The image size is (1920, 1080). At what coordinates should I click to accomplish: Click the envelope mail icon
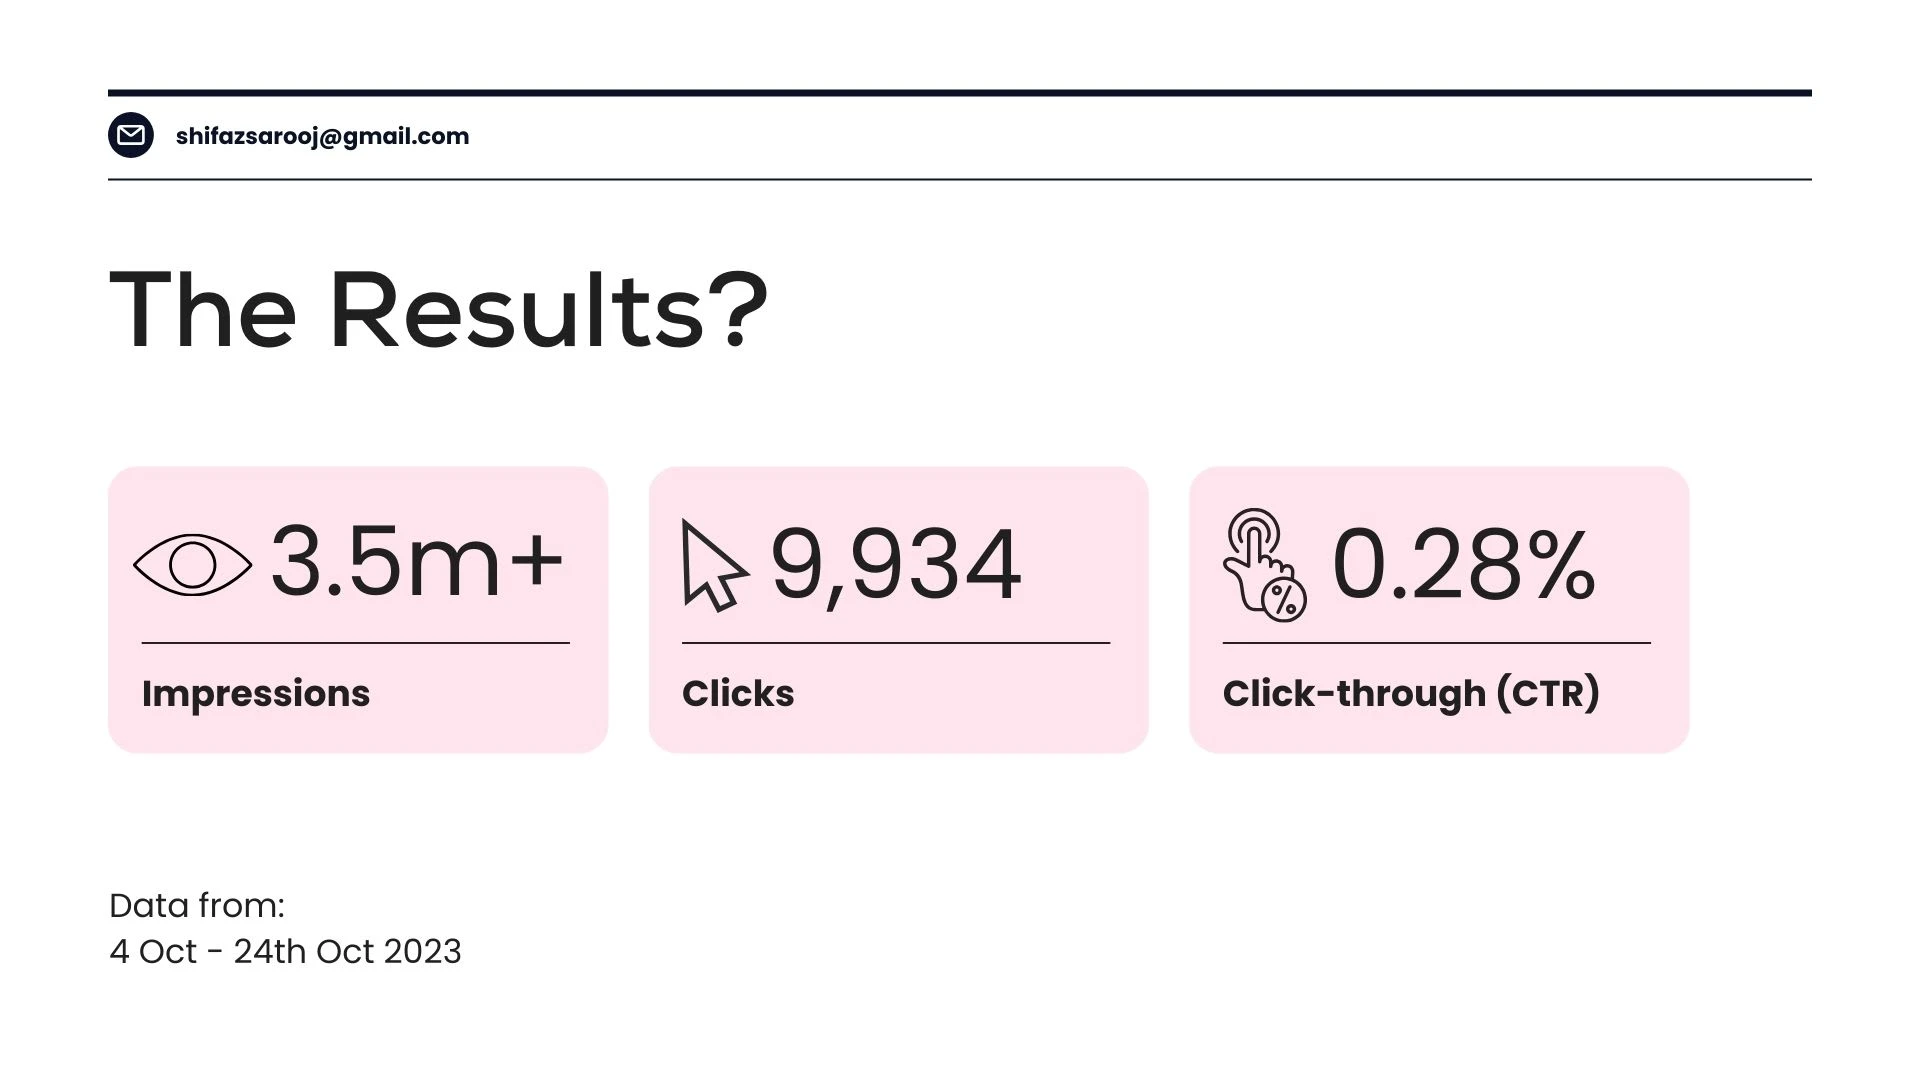coord(131,135)
